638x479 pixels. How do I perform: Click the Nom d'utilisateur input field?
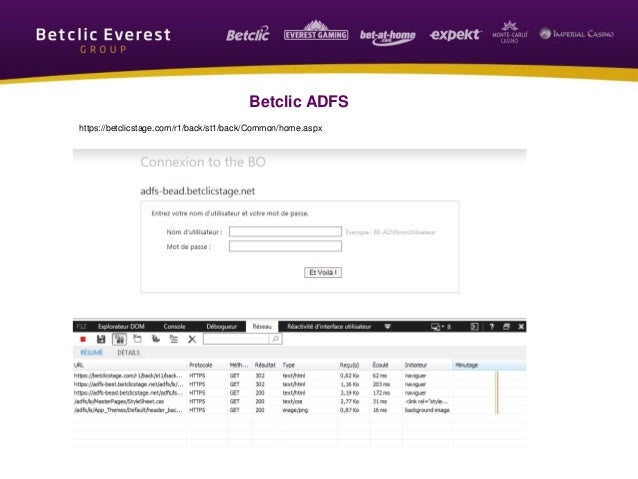pyautogui.click(x=285, y=232)
